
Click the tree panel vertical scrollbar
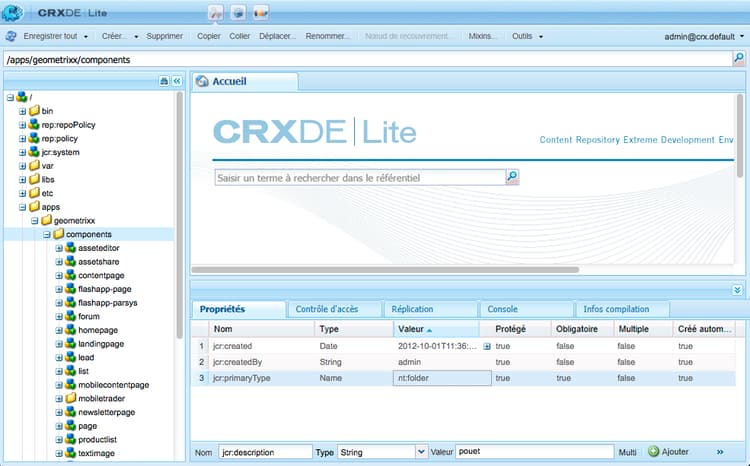pos(180,215)
